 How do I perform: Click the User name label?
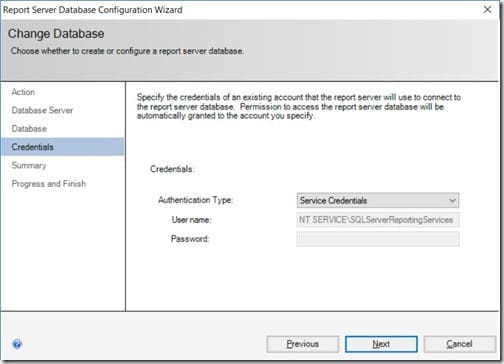pyautogui.click(x=192, y=220)
